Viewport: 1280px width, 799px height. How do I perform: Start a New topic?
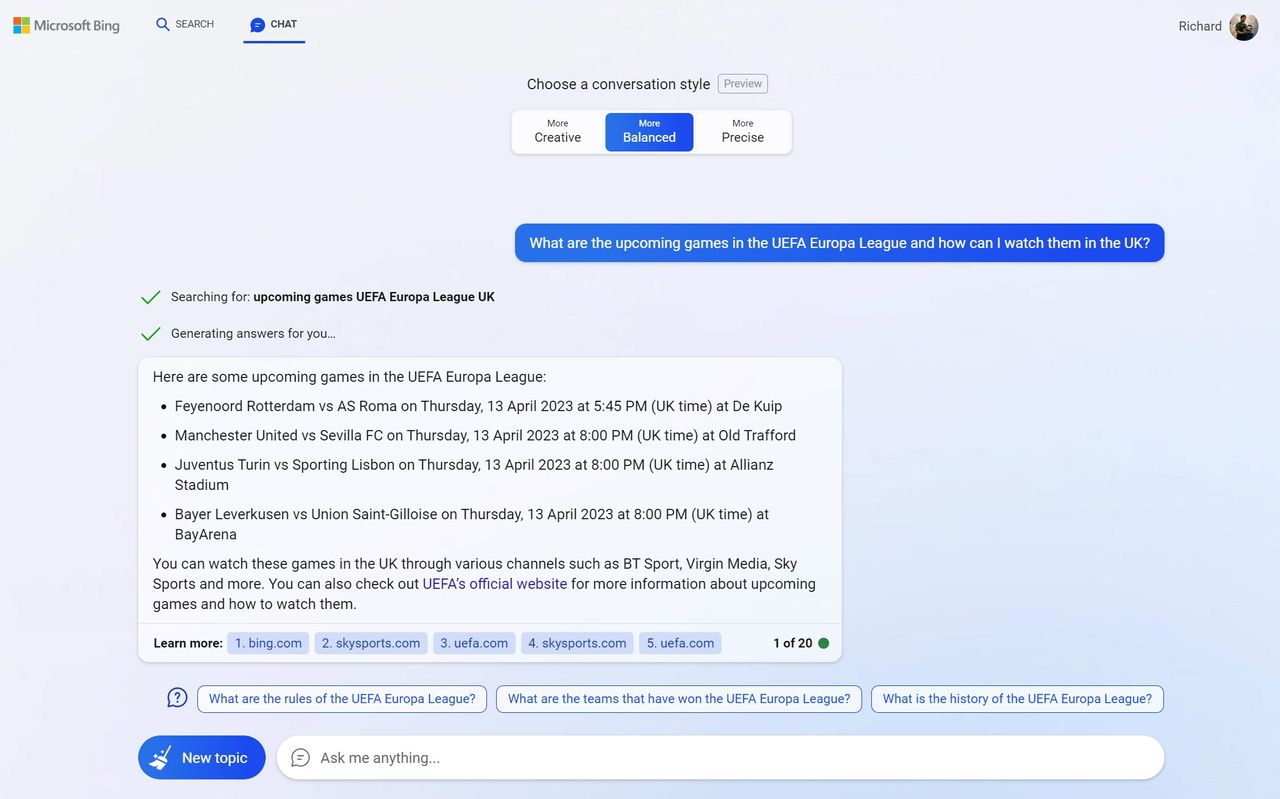tap(202, 758)
